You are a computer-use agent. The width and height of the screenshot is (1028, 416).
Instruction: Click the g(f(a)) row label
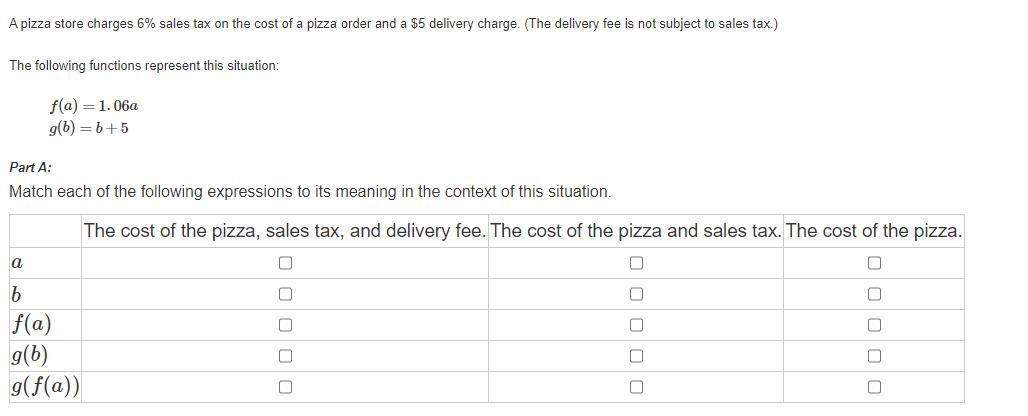coord(45,387)
